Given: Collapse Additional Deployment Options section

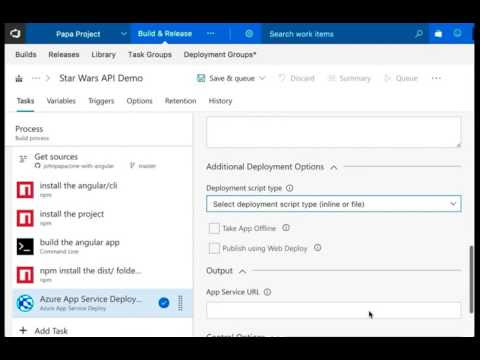Looking at the screenshot, I should pyautogui.click(x=334, y=167).
